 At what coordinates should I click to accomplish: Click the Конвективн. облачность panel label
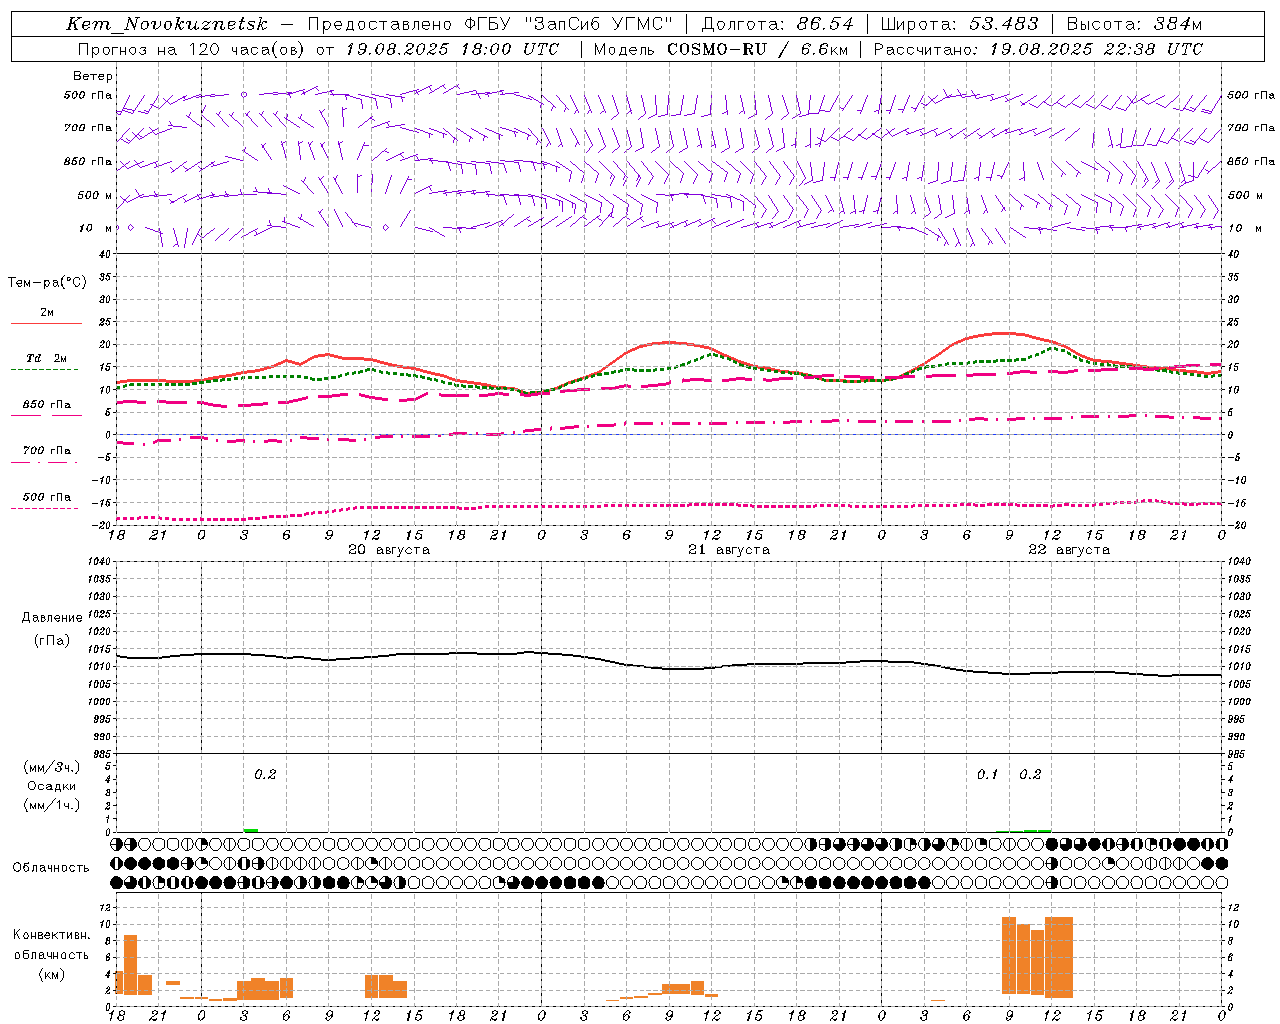[51, 945]
